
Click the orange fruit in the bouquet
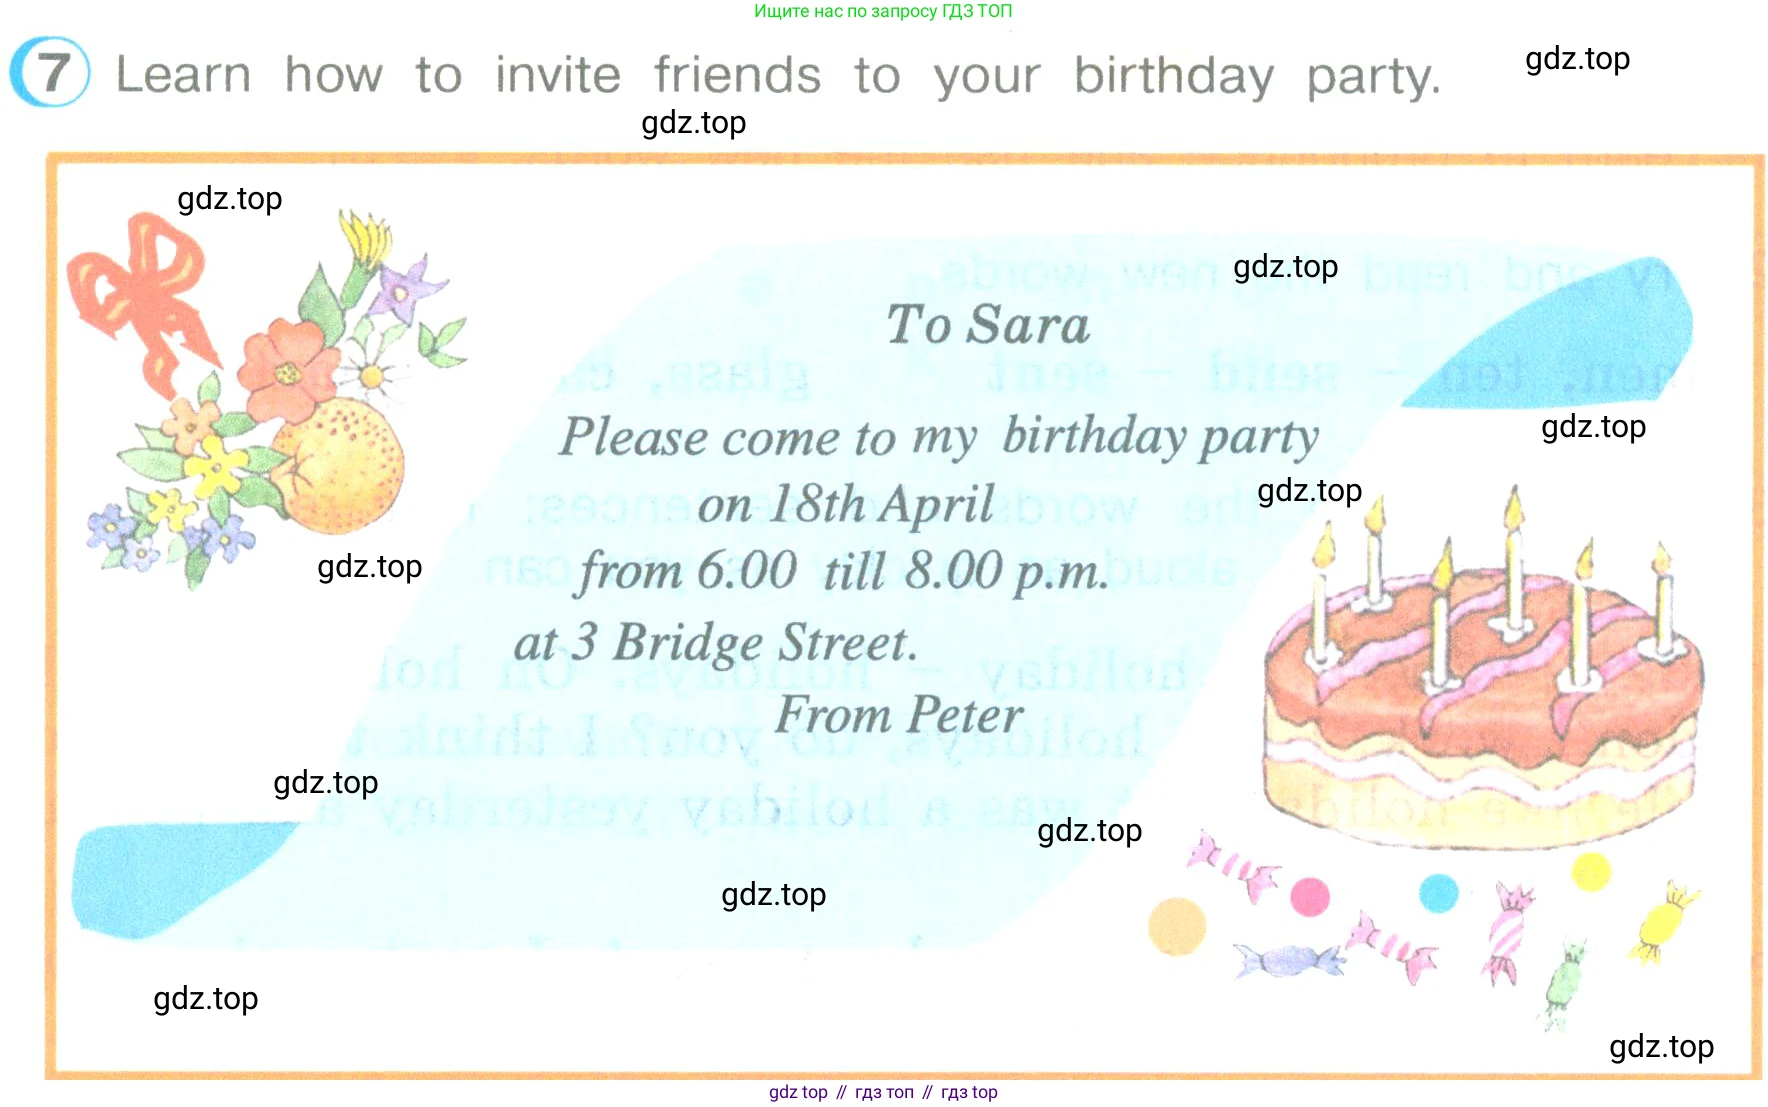point(339,465)
